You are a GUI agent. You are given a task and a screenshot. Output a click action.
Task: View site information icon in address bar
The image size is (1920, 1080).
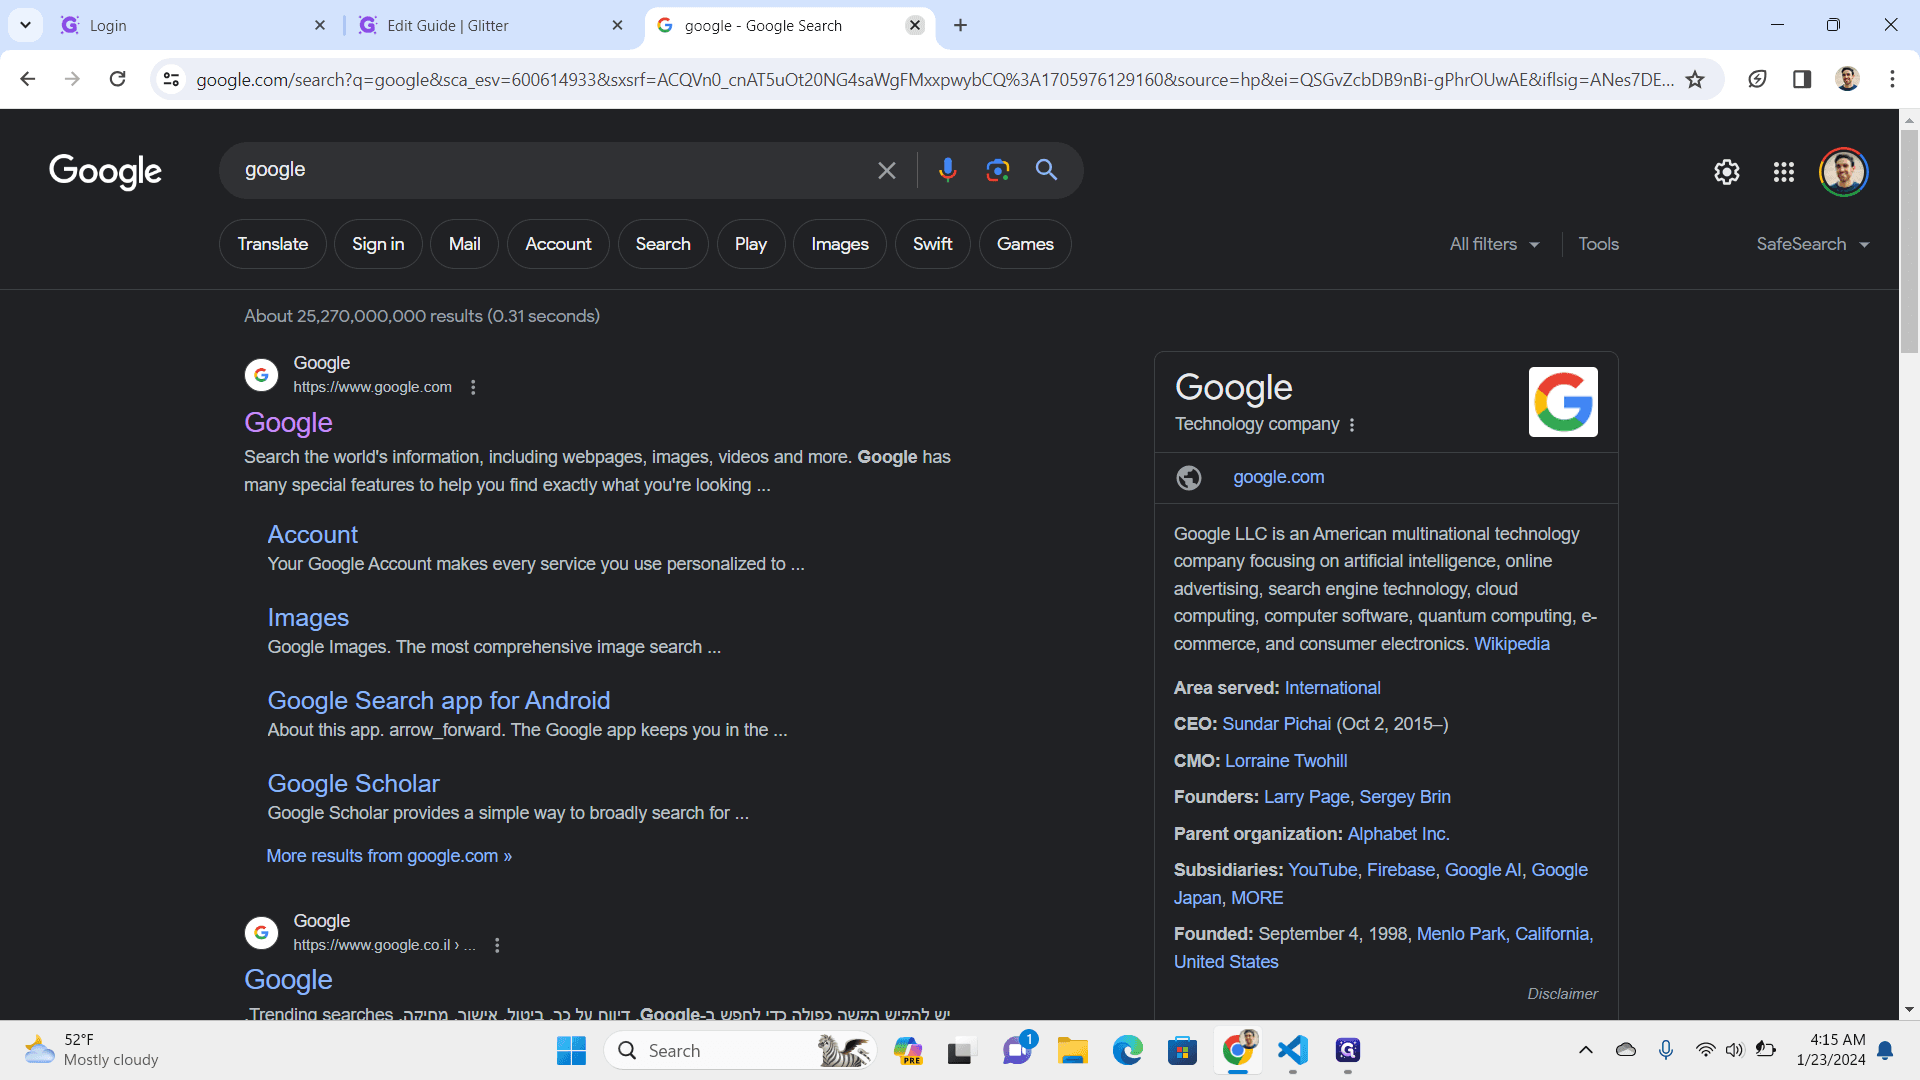point(171,79)
